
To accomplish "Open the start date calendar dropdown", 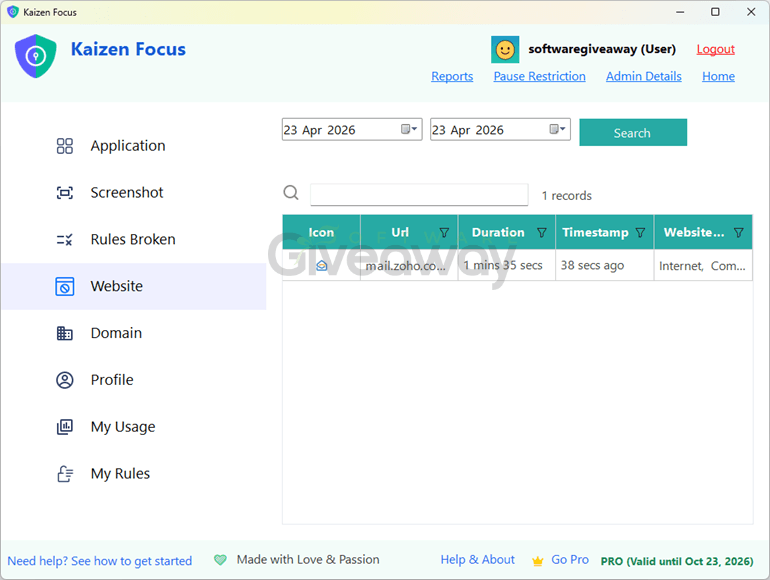I will tap(409, 129).
